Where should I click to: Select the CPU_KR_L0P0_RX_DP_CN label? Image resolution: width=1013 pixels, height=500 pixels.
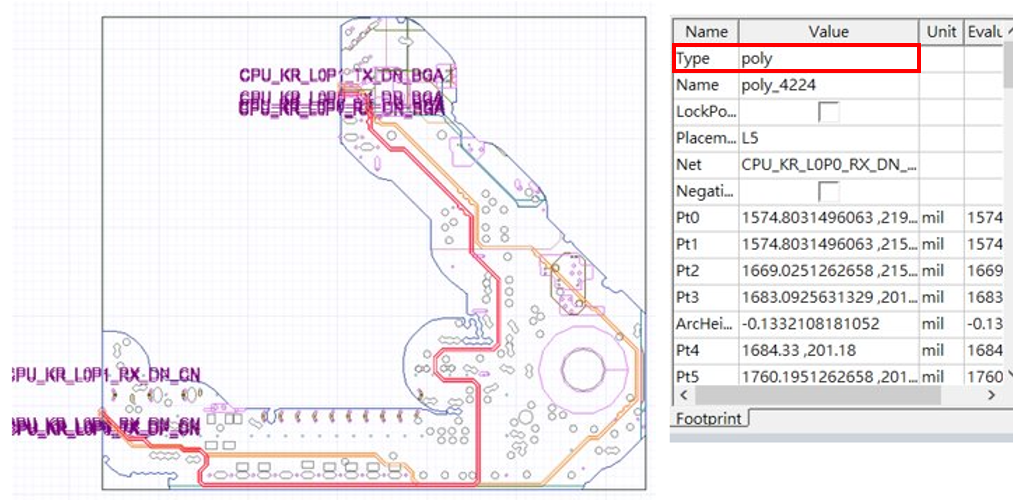coord(106,426)
